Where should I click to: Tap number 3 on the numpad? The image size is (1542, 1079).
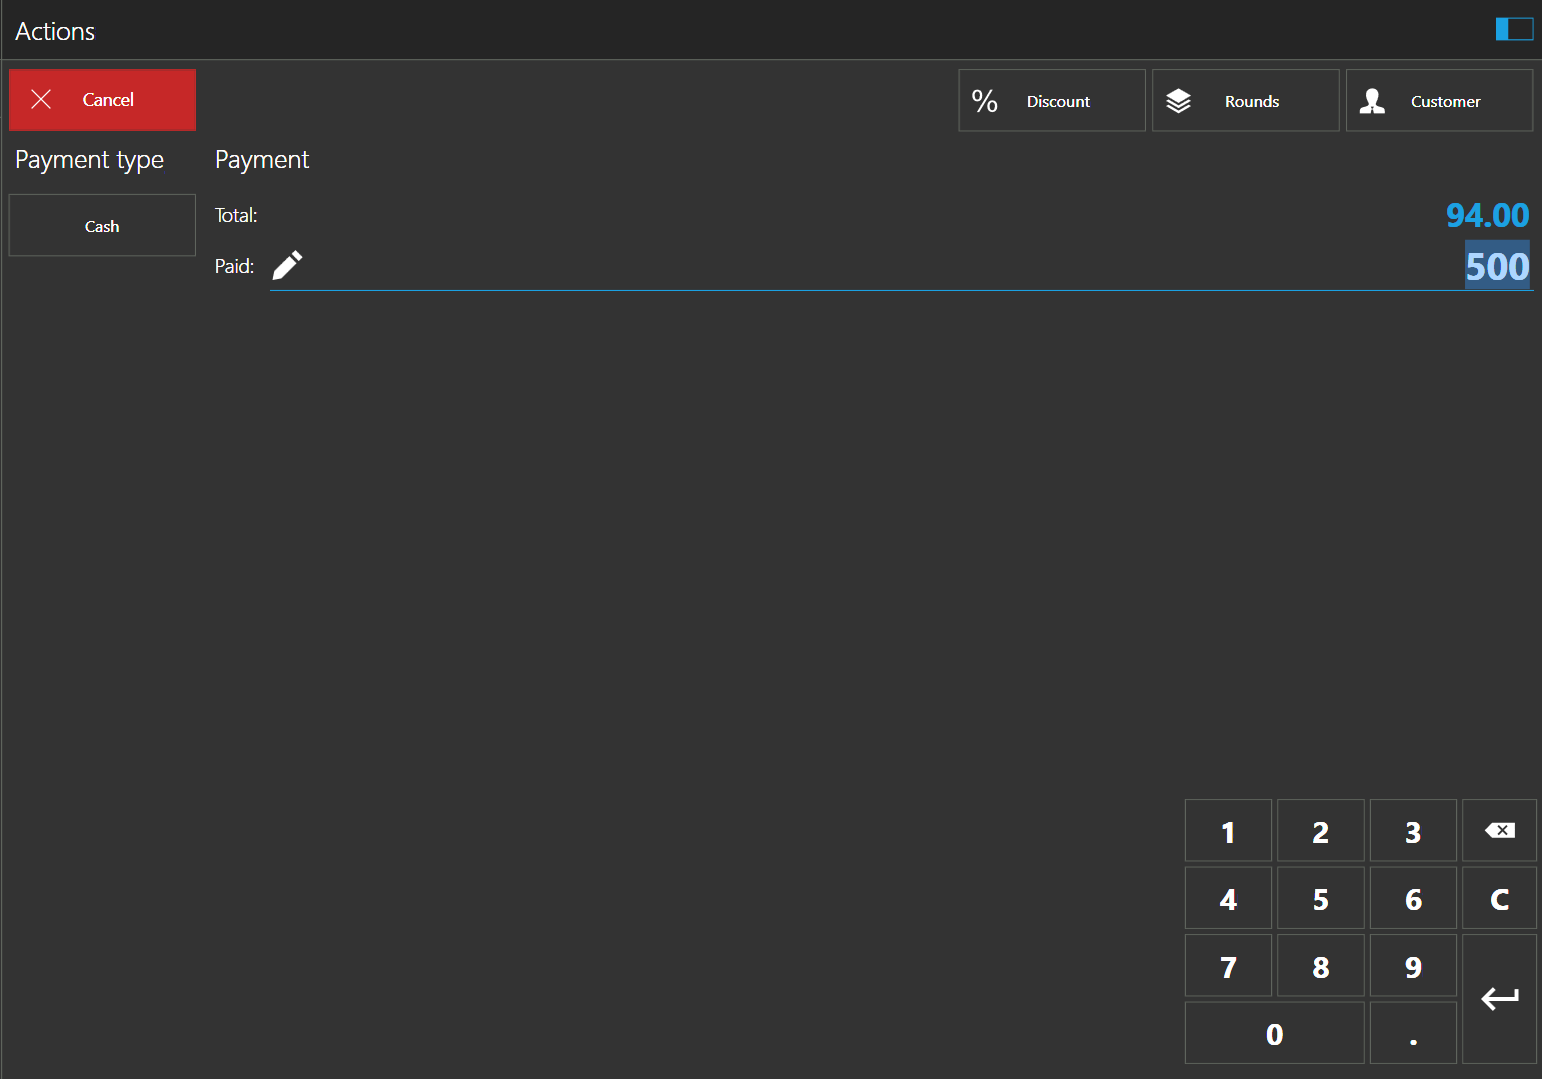click(x=1412, y=831)
